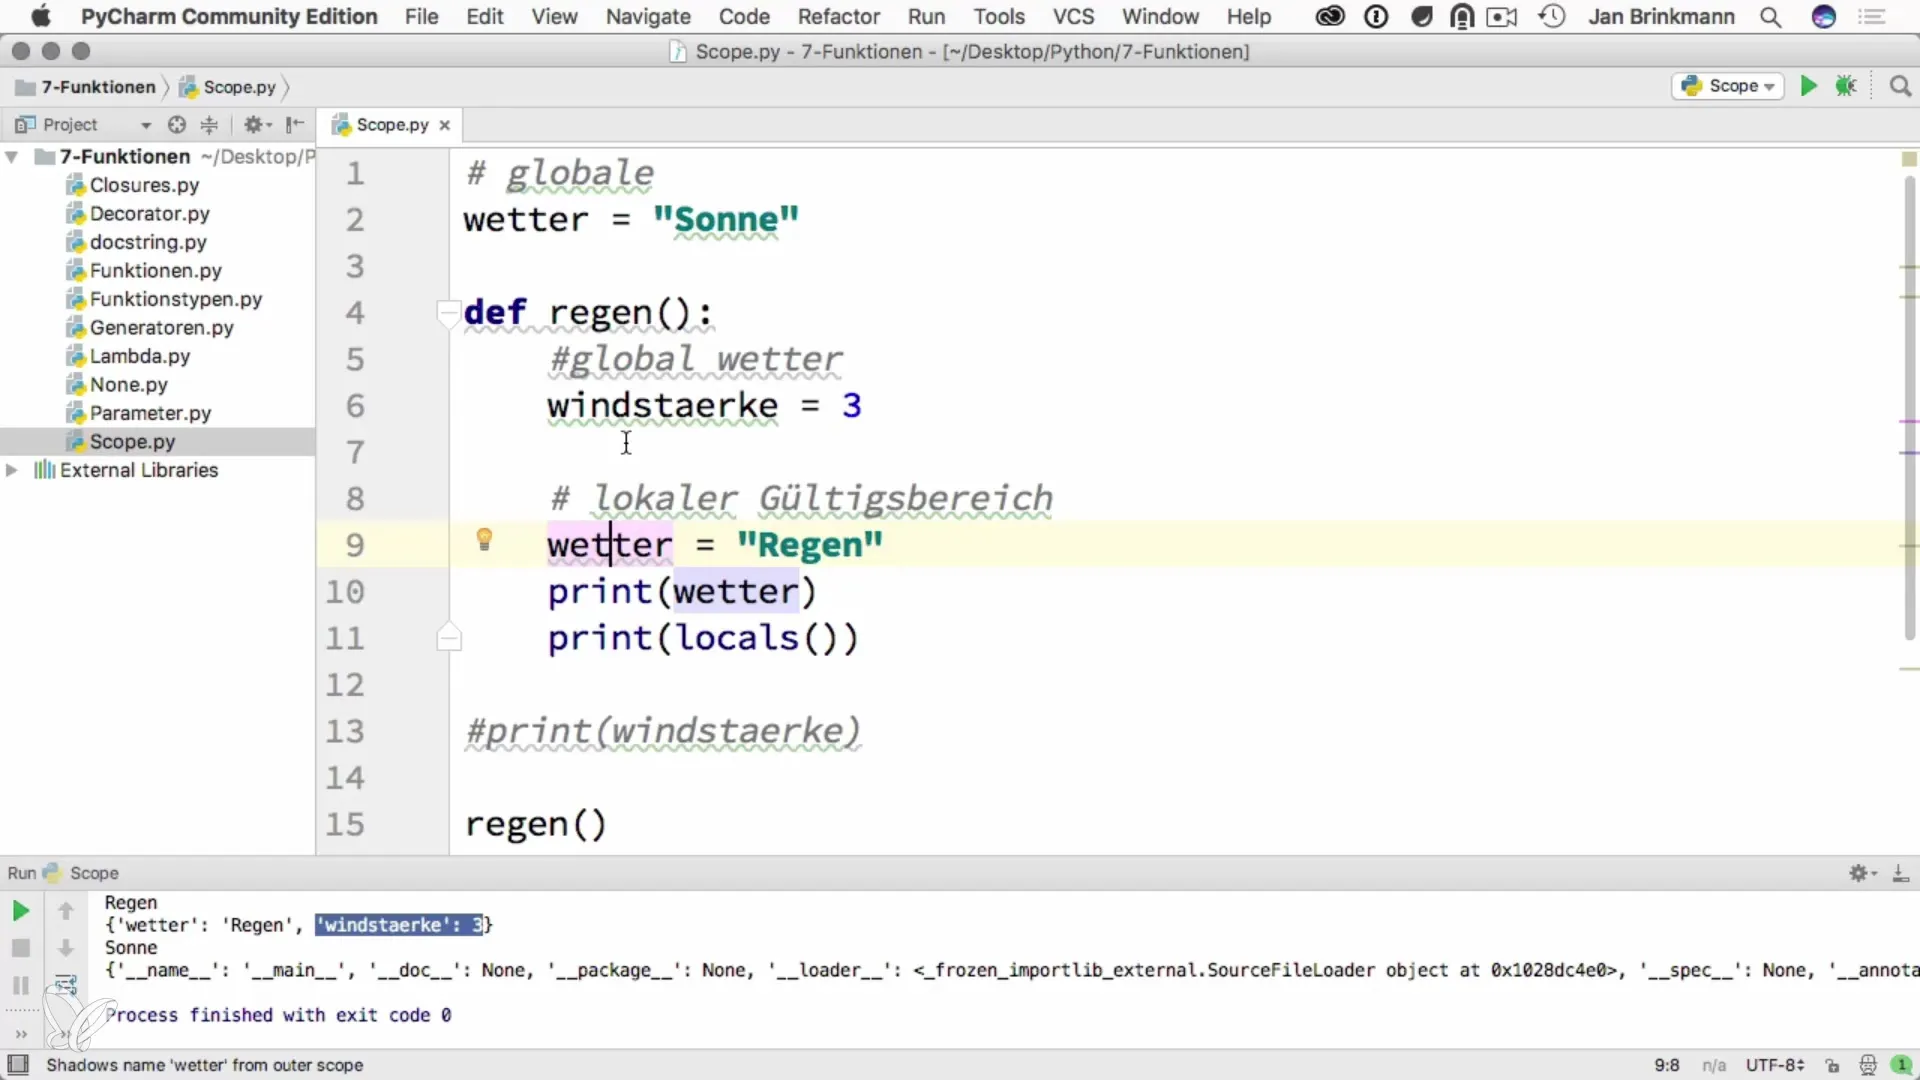Hide the Project tool window with the pin icon

(x=294, y=124)
